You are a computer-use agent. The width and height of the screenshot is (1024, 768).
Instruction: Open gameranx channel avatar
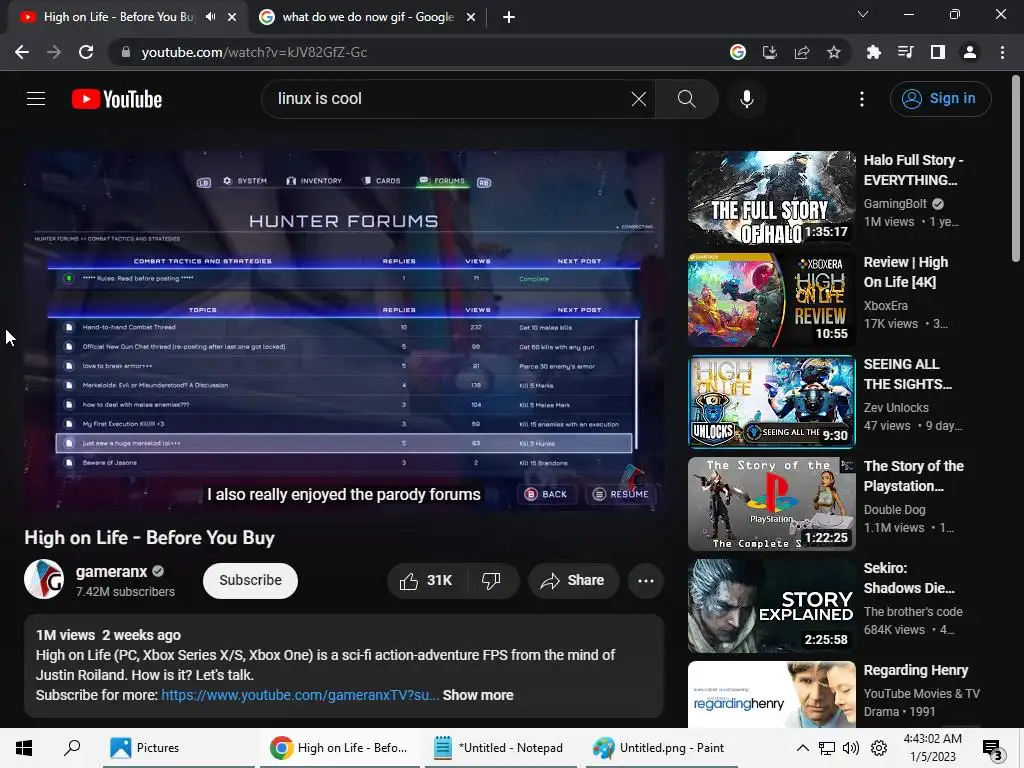(x=44, y=579)
